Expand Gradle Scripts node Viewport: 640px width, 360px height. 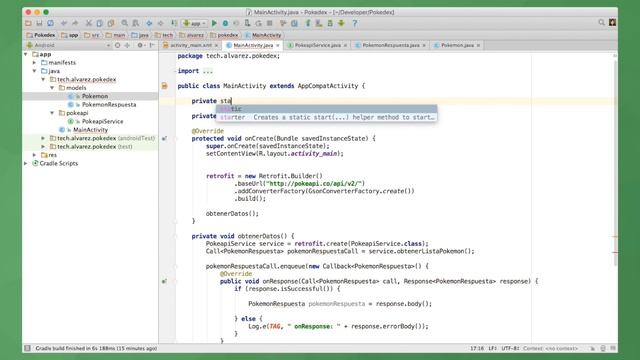pyautogui.click(x=26, y=163)
